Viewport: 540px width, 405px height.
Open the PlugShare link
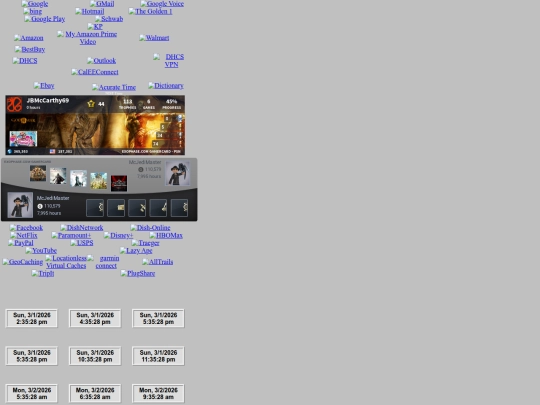138,273
